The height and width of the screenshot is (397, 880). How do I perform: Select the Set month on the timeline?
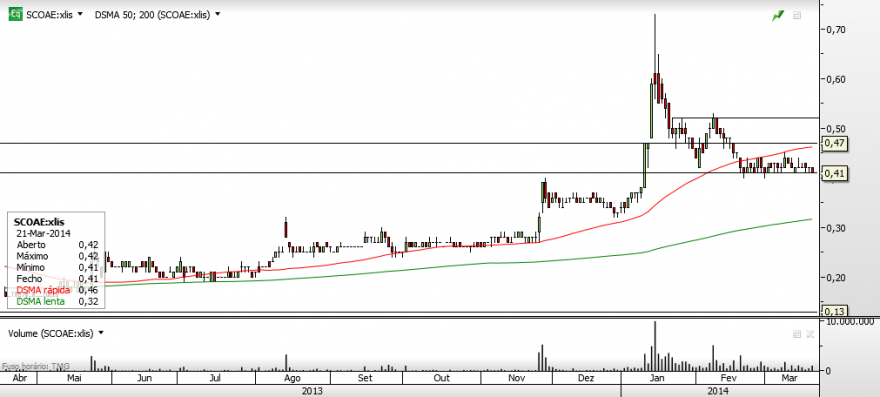(365, 378)
